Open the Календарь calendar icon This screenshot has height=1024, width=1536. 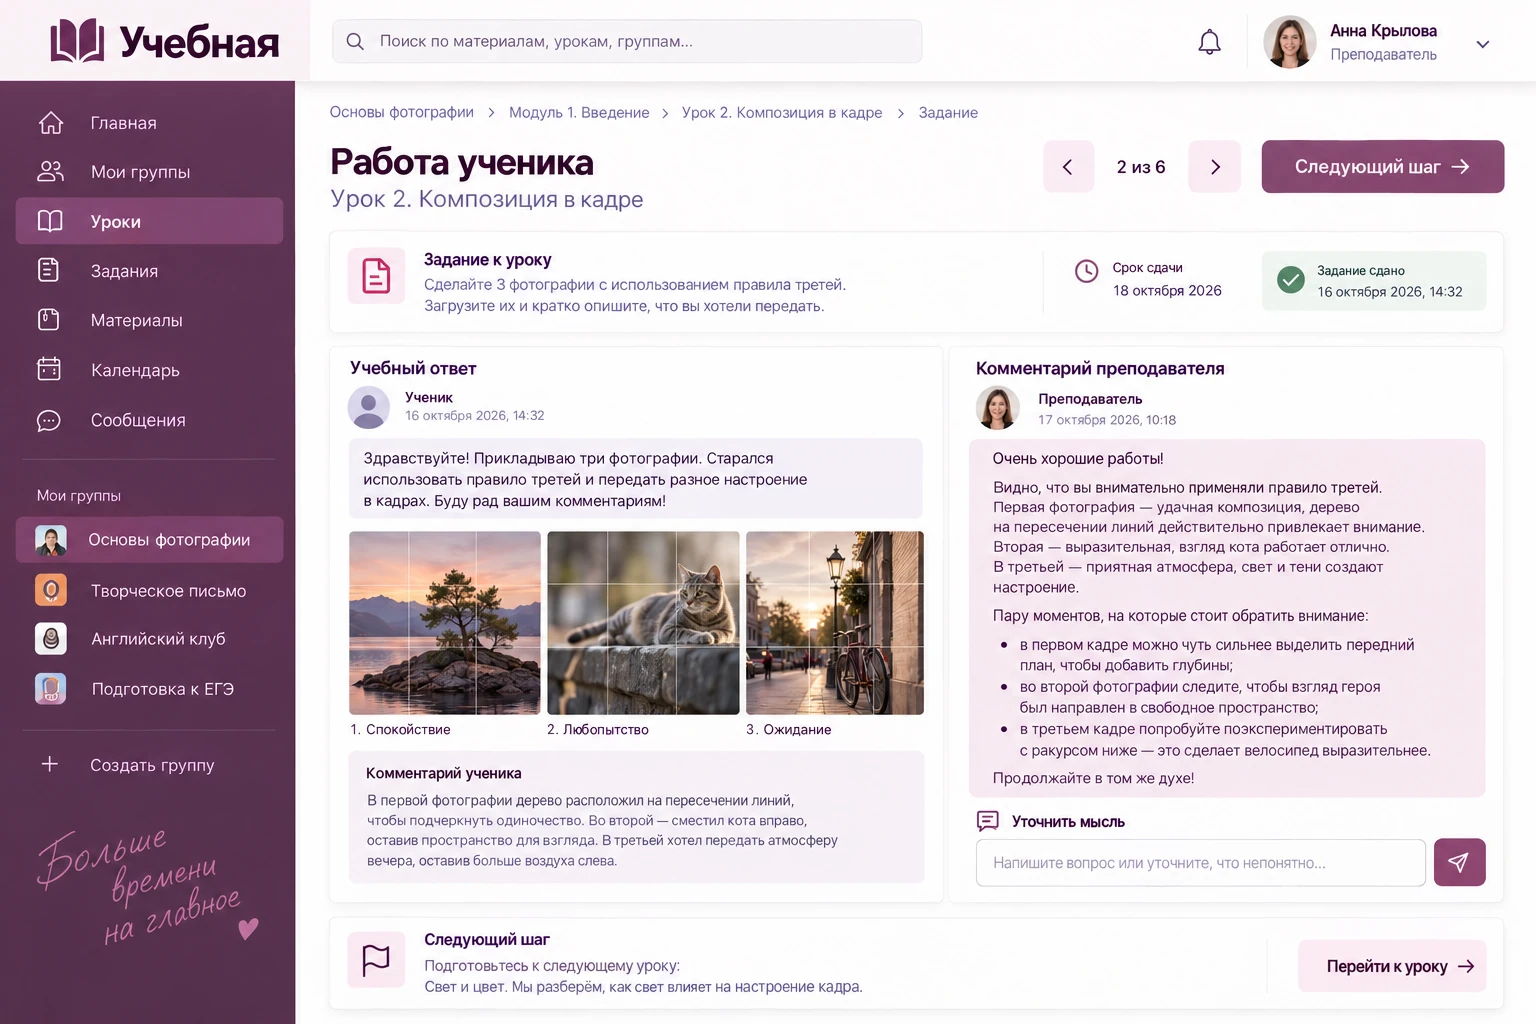point(49,369)
